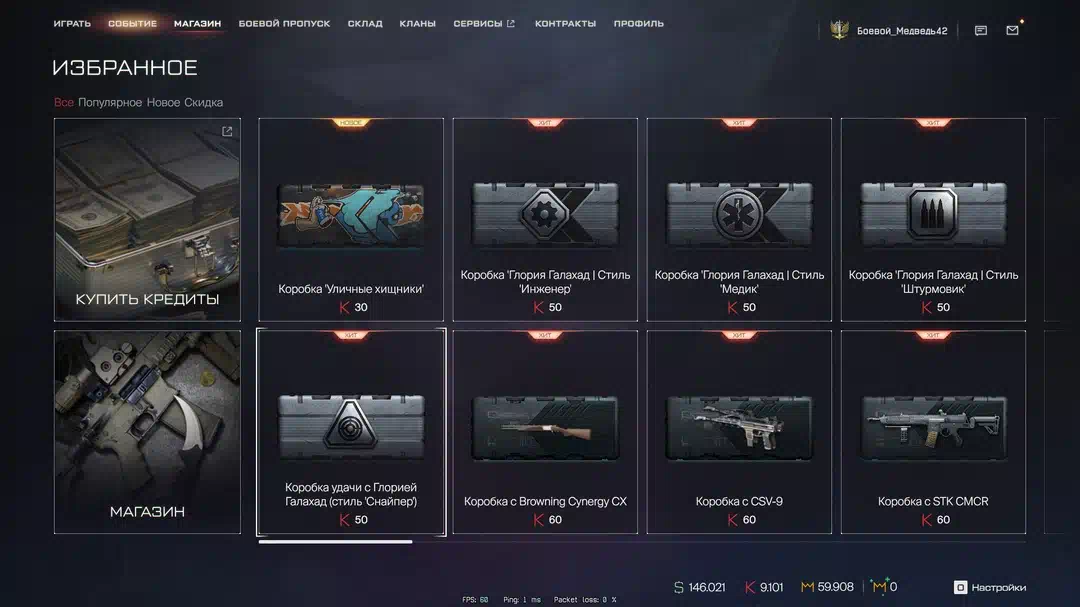Open the Магазин tile with rifle
The width and height of the screenshot is (1080, 607).
[147, 432]
